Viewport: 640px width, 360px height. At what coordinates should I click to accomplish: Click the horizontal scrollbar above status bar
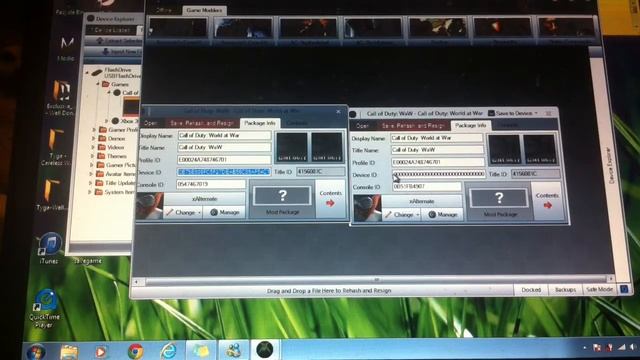tap(376, 280)
